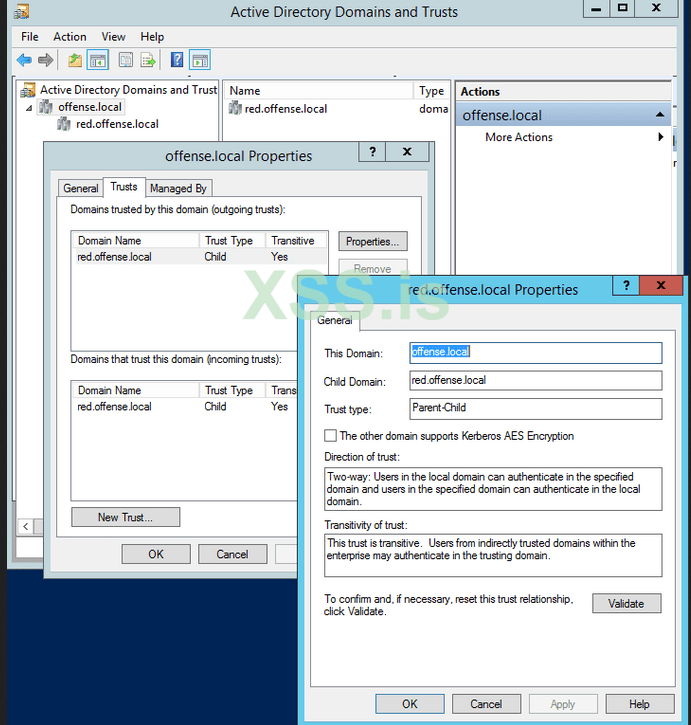
Task: Click red.offense.local row in the Name list
Action: coord(285,109)
